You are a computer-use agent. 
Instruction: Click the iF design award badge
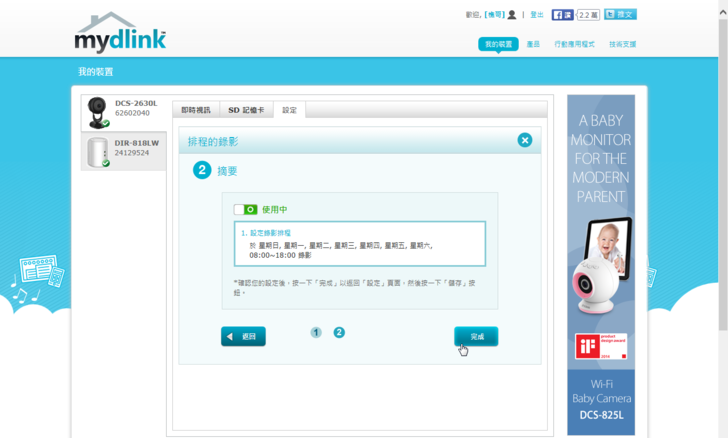tap(601, 346)
